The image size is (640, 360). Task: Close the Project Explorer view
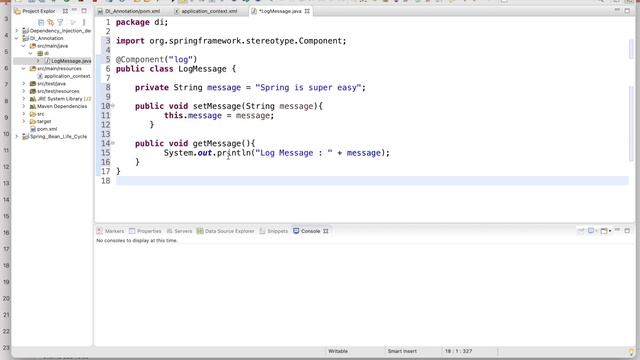65,11
